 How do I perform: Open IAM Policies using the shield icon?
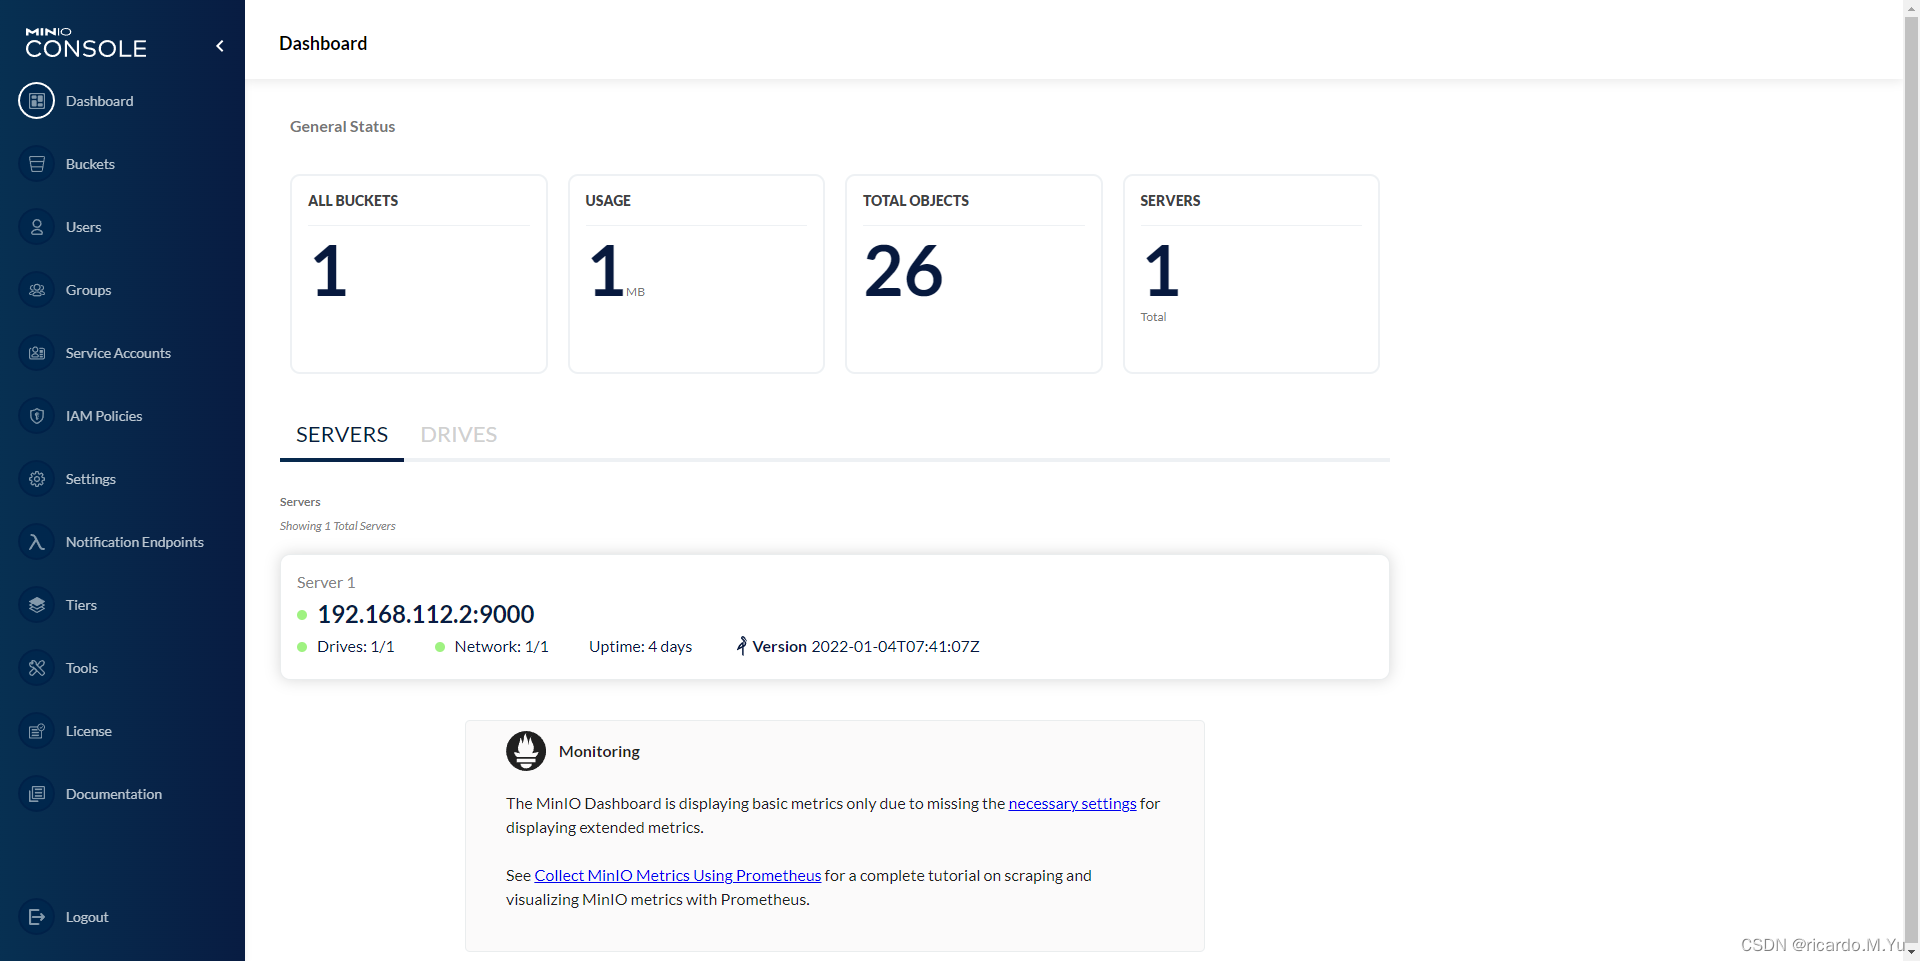[36, 415]
